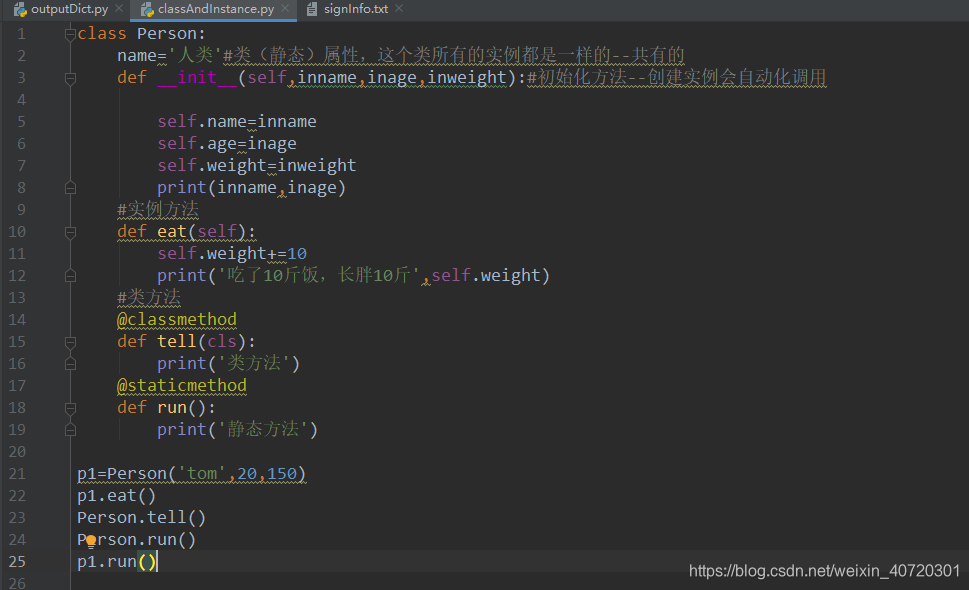
Task: Collapse the class Person fold marker
Action: [x=70, y=34]
